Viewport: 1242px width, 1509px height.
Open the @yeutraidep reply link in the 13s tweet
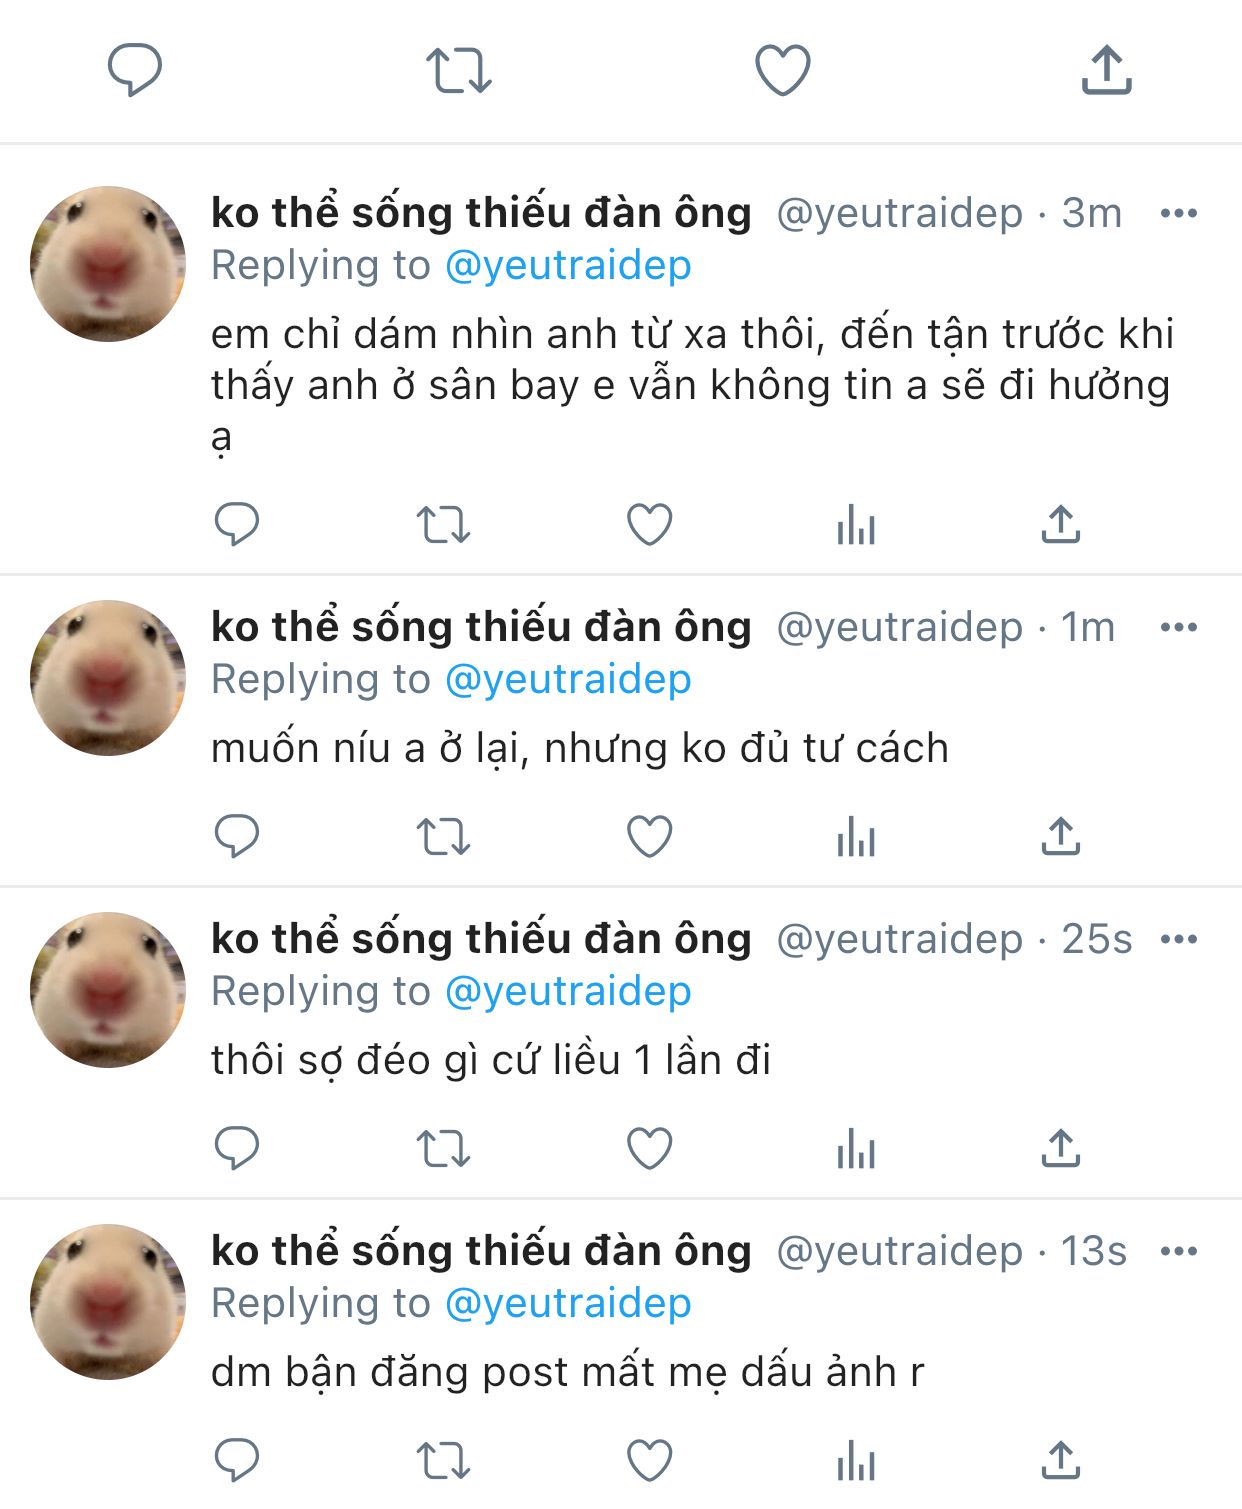pos(568,1303)
